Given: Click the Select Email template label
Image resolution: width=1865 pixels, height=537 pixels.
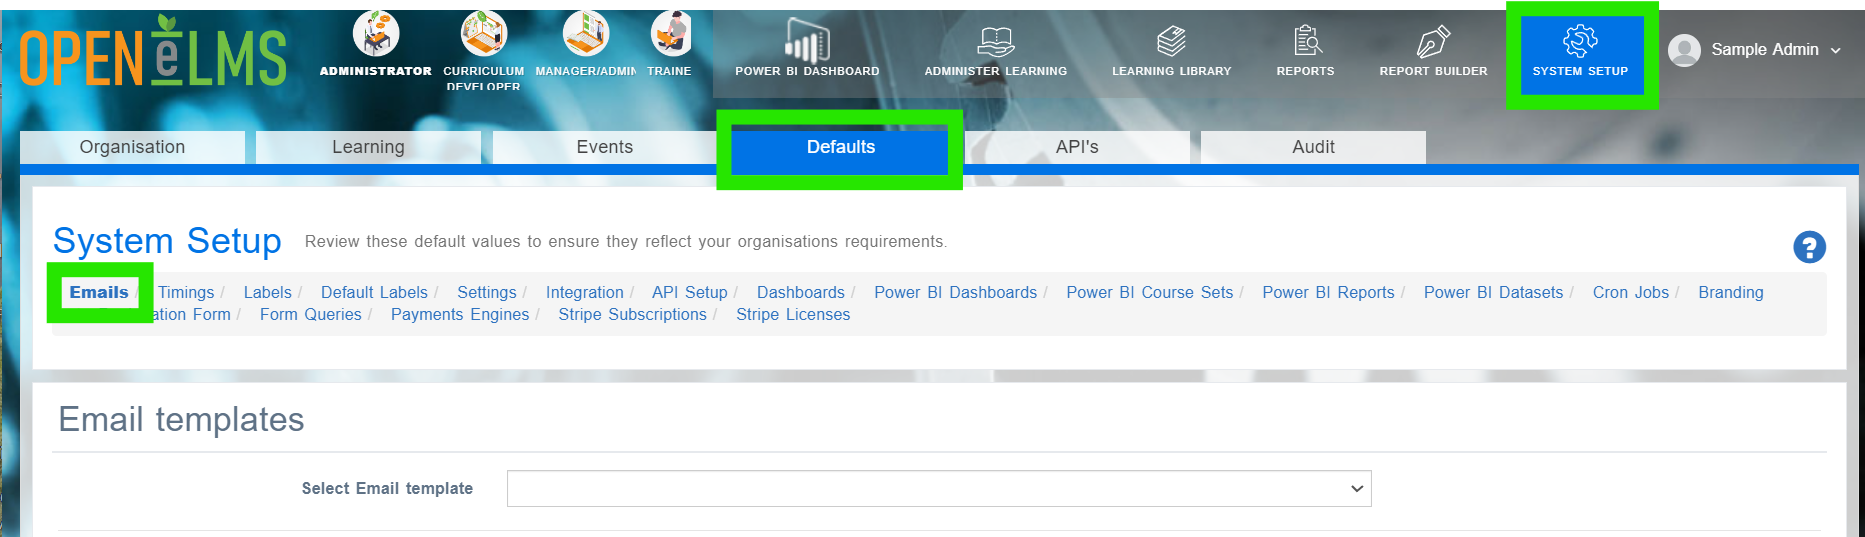Looking at the screenshot, I should 388,488.
